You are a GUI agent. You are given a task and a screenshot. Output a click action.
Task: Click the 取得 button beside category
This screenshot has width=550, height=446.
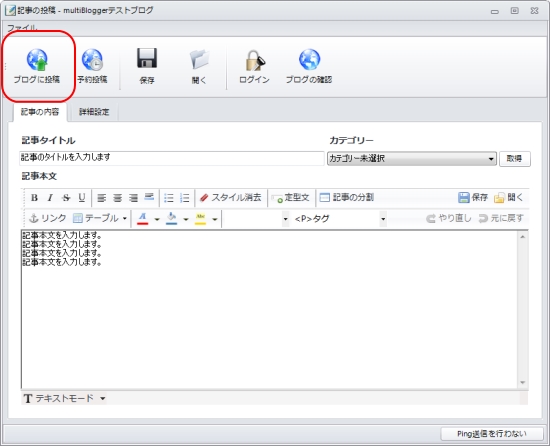click(515, 159)
